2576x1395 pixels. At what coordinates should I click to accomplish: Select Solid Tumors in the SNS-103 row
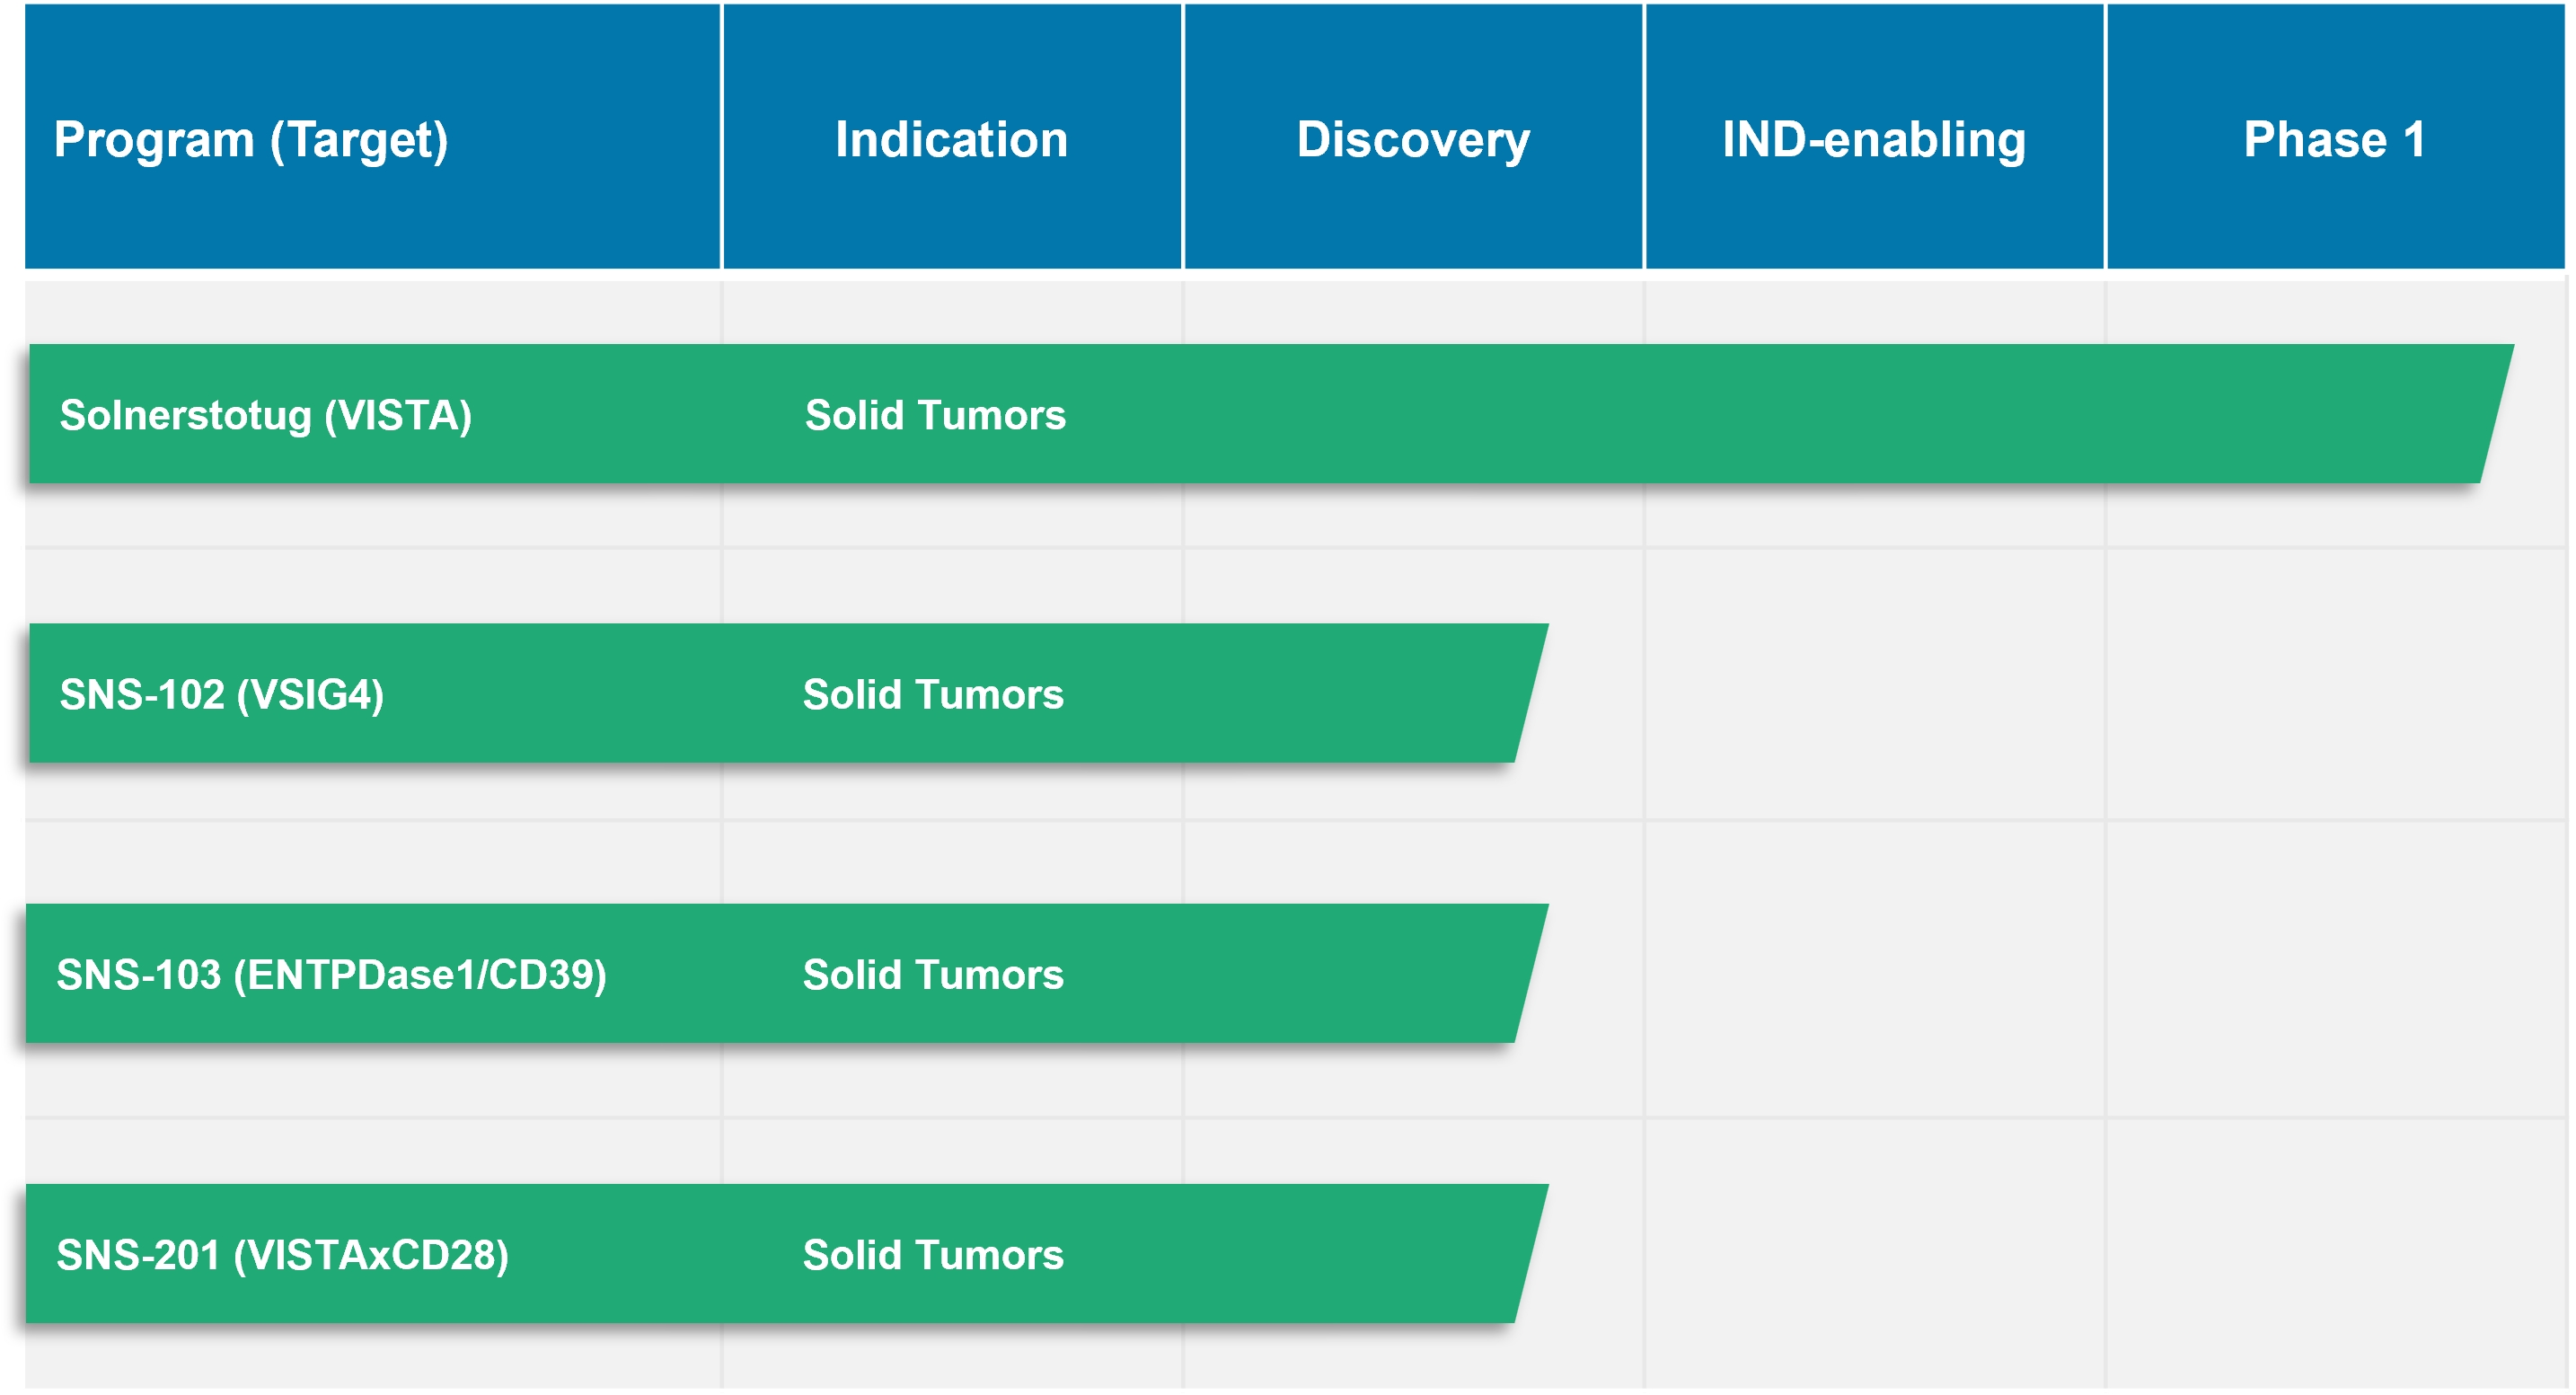click(933, 975)
